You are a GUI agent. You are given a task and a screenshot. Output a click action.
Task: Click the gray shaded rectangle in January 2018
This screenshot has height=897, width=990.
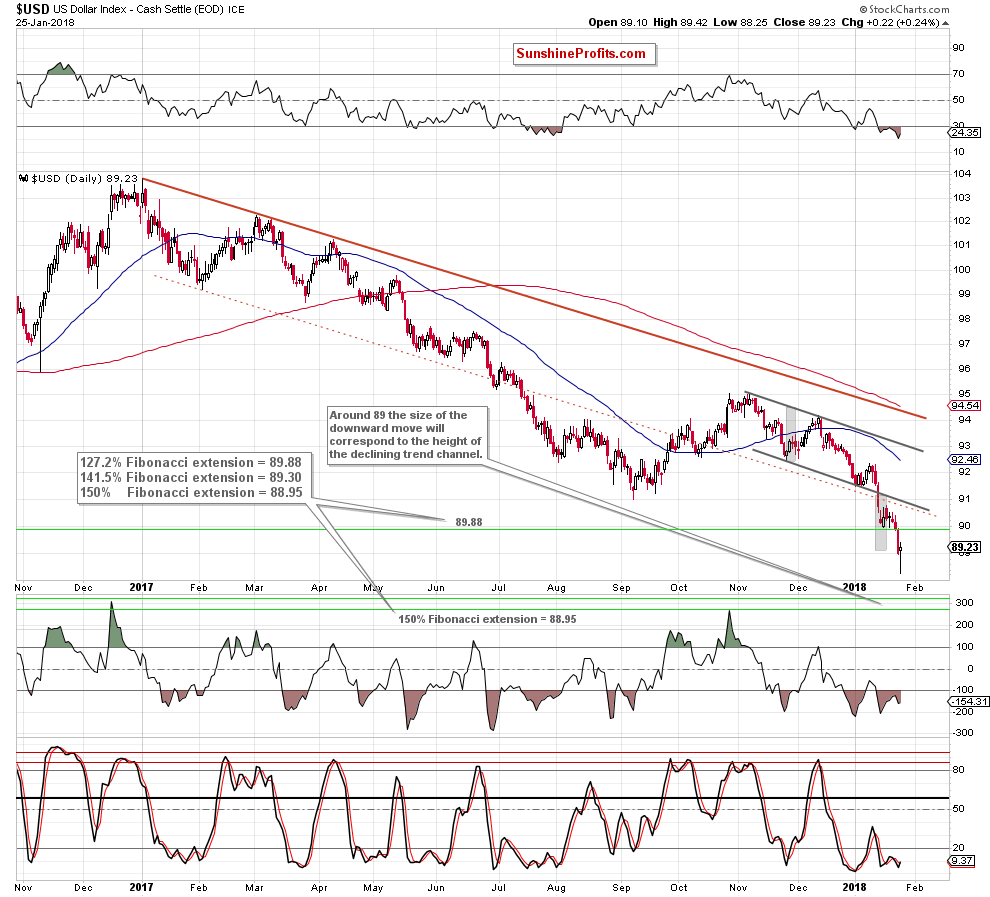coord(880,521)
